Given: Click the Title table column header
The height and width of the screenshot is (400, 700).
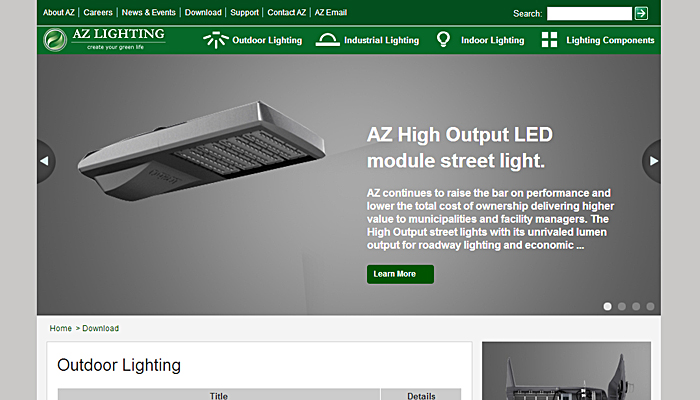Looking at the screenshot, I should [x=219, y=395].
